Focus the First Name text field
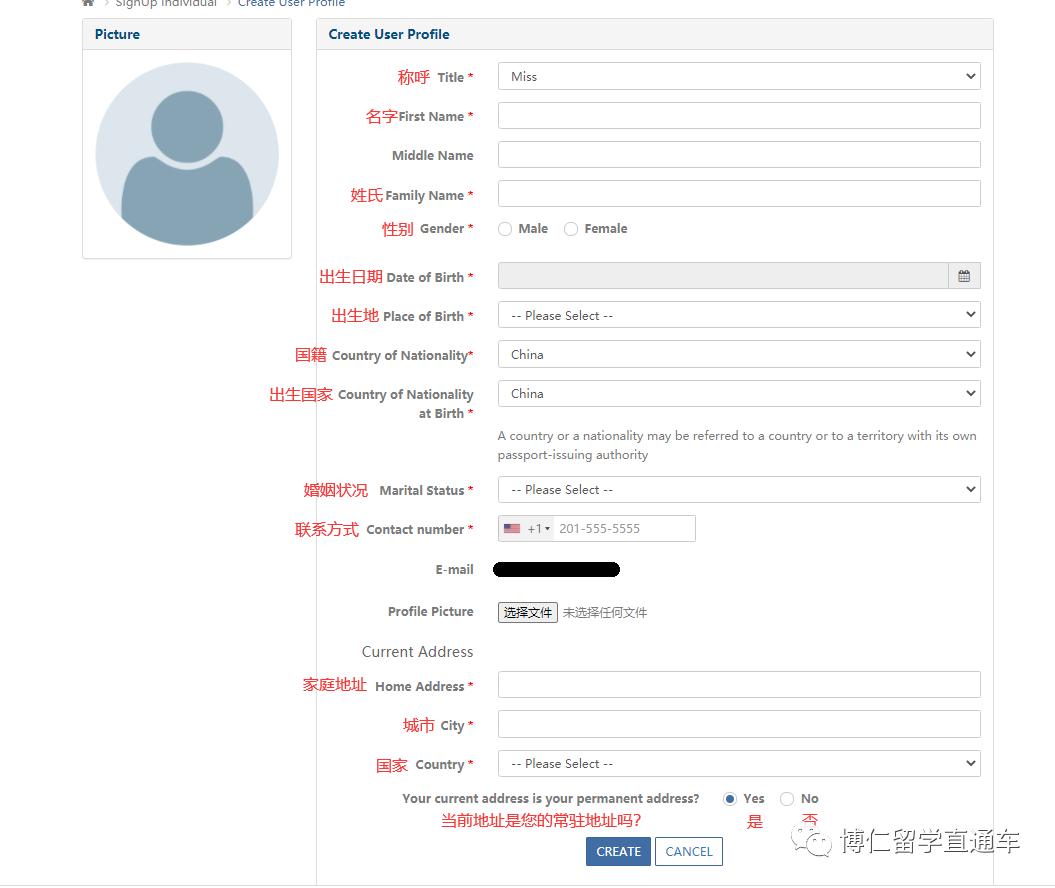Viewport: 1055px width, 888px height. coord(738,116)
